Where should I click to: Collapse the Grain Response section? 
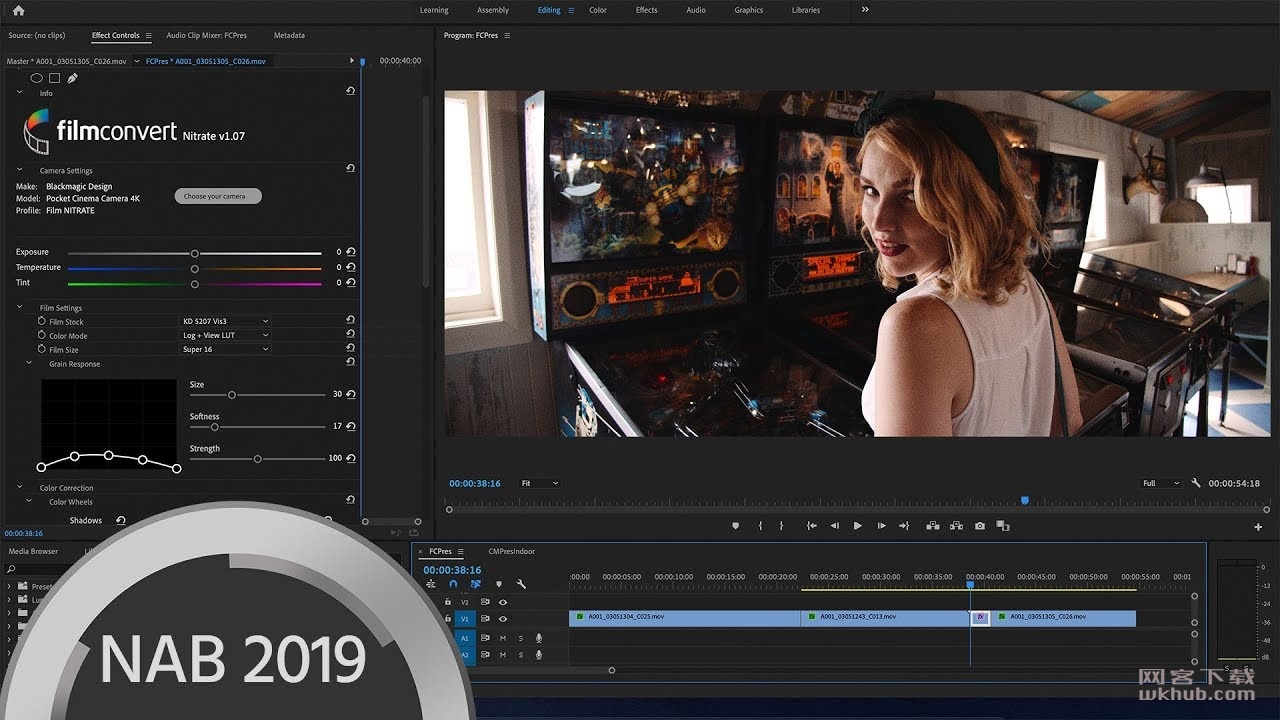29,364
